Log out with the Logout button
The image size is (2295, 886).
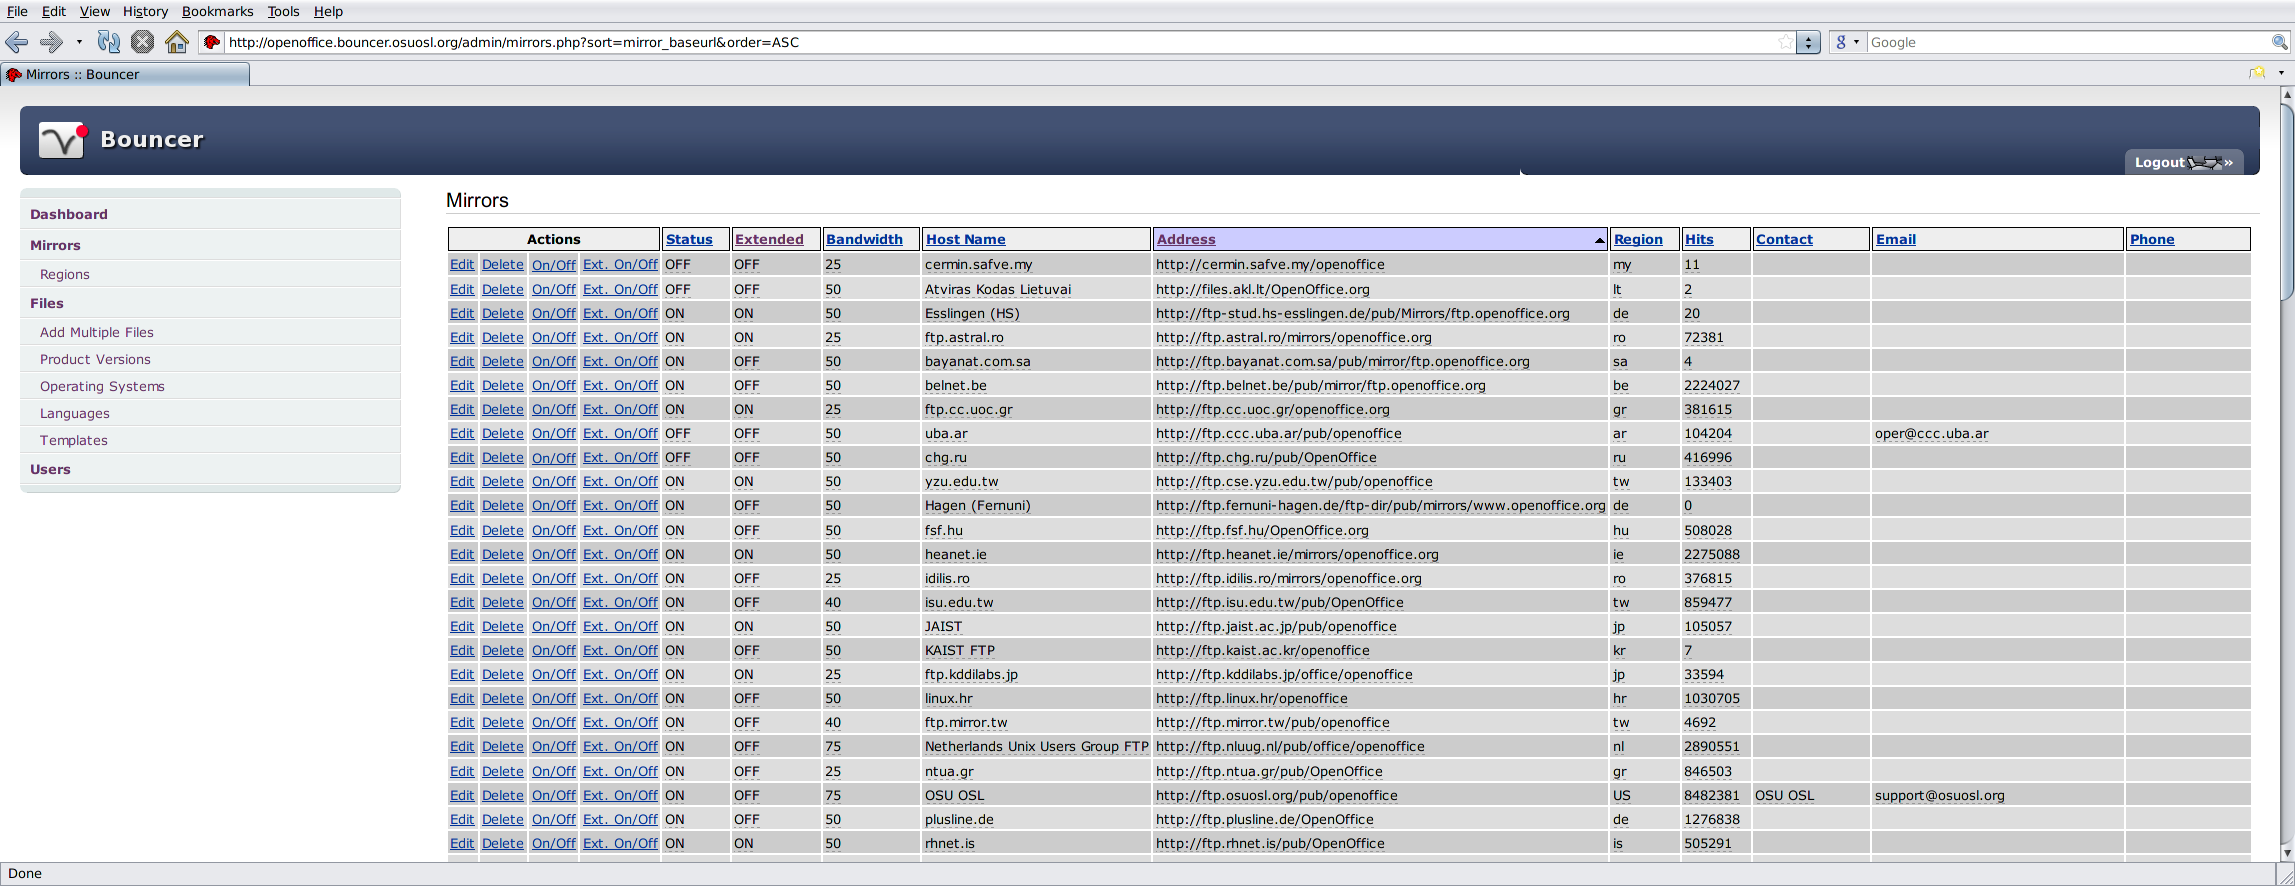click(2184, 162)
